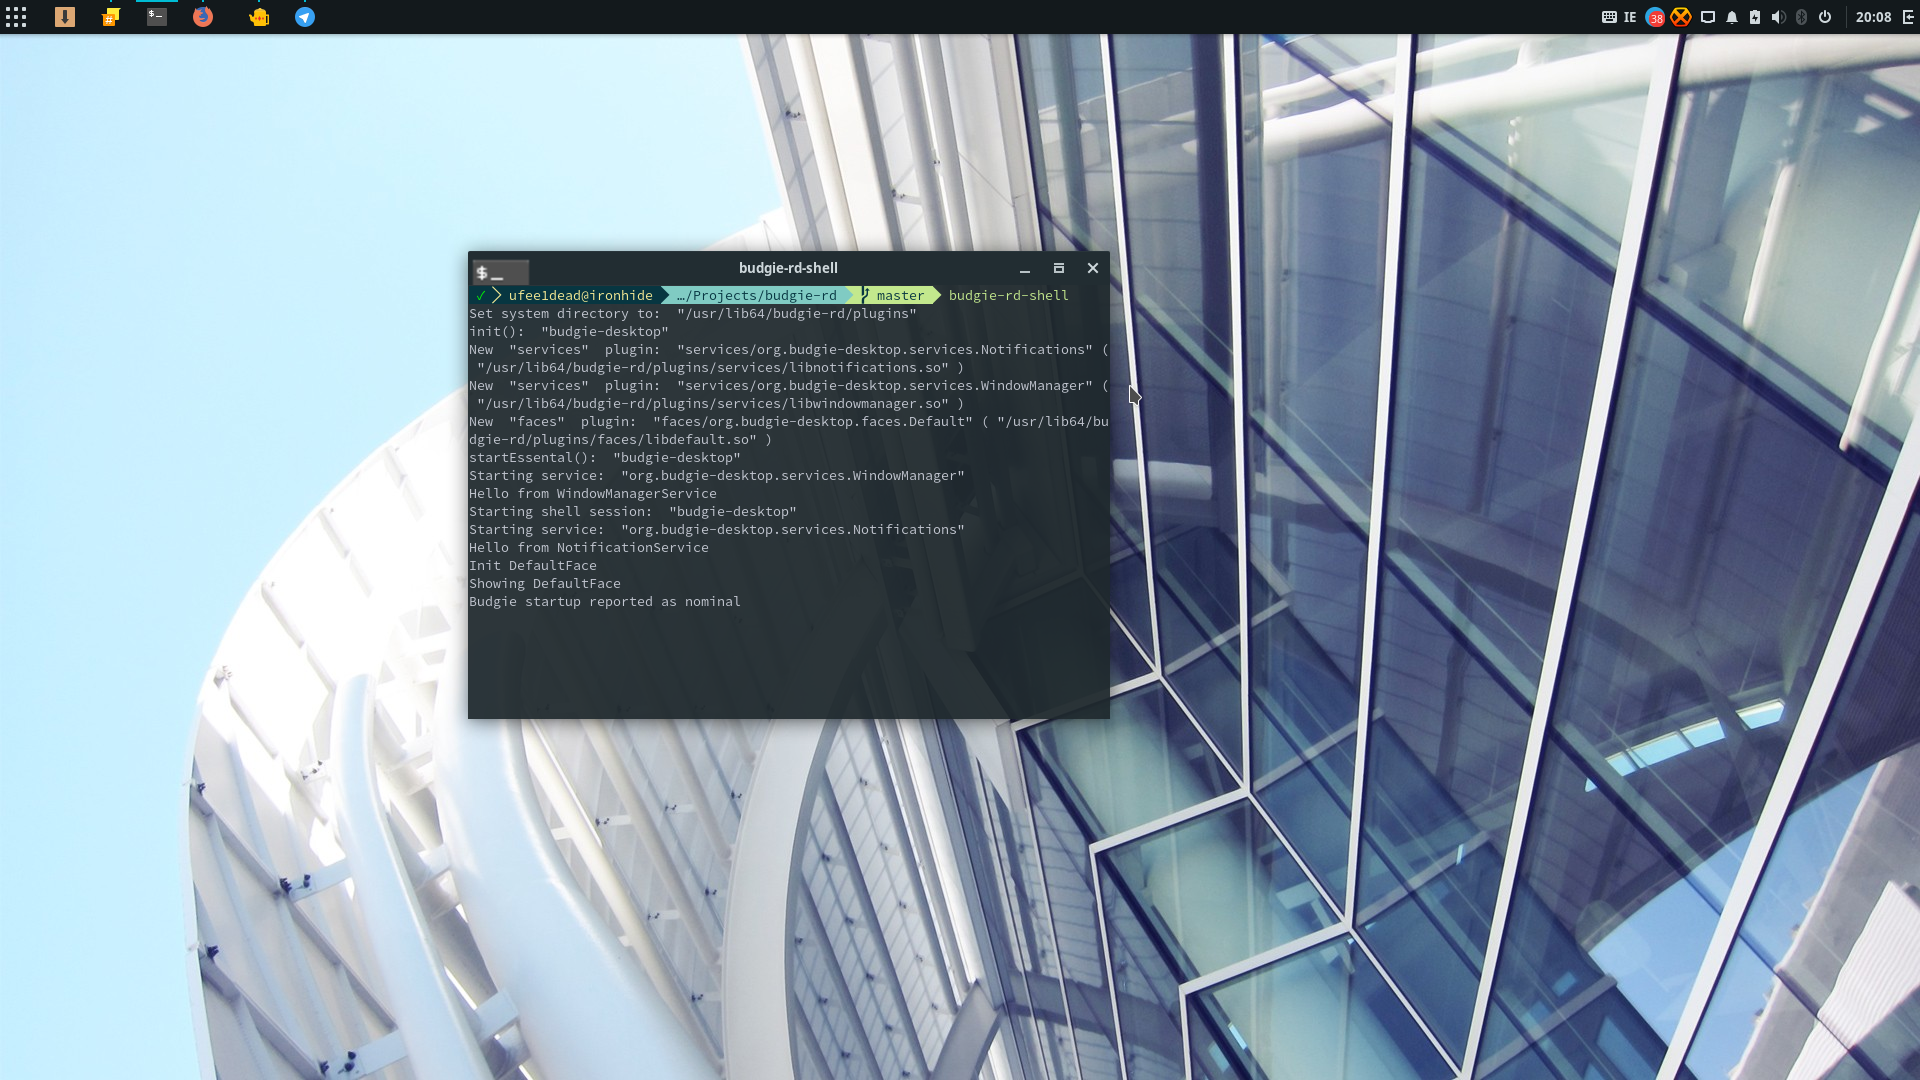Close the budgie-rd-shell terminal window
Viewport: 1920px width, 1080px height.
point(1093,268)
